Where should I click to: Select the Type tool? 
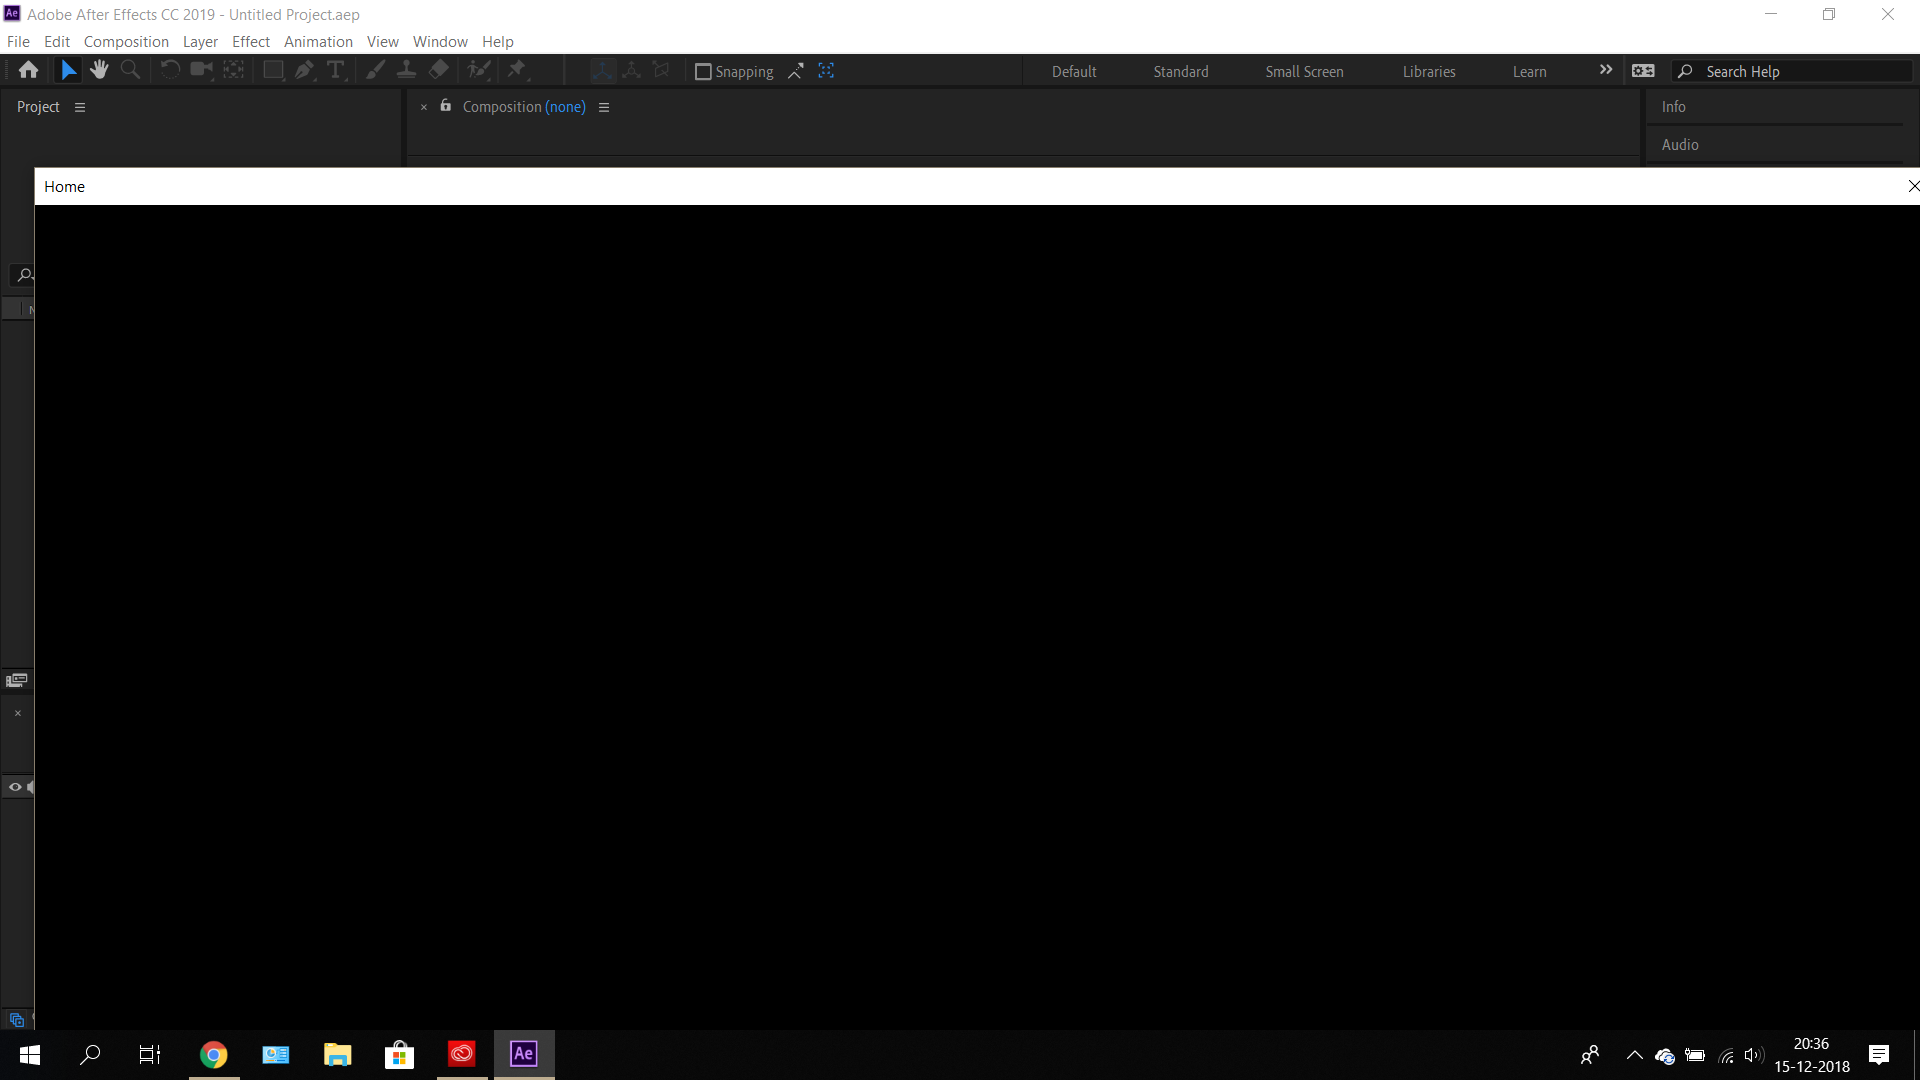coord(336,70)
